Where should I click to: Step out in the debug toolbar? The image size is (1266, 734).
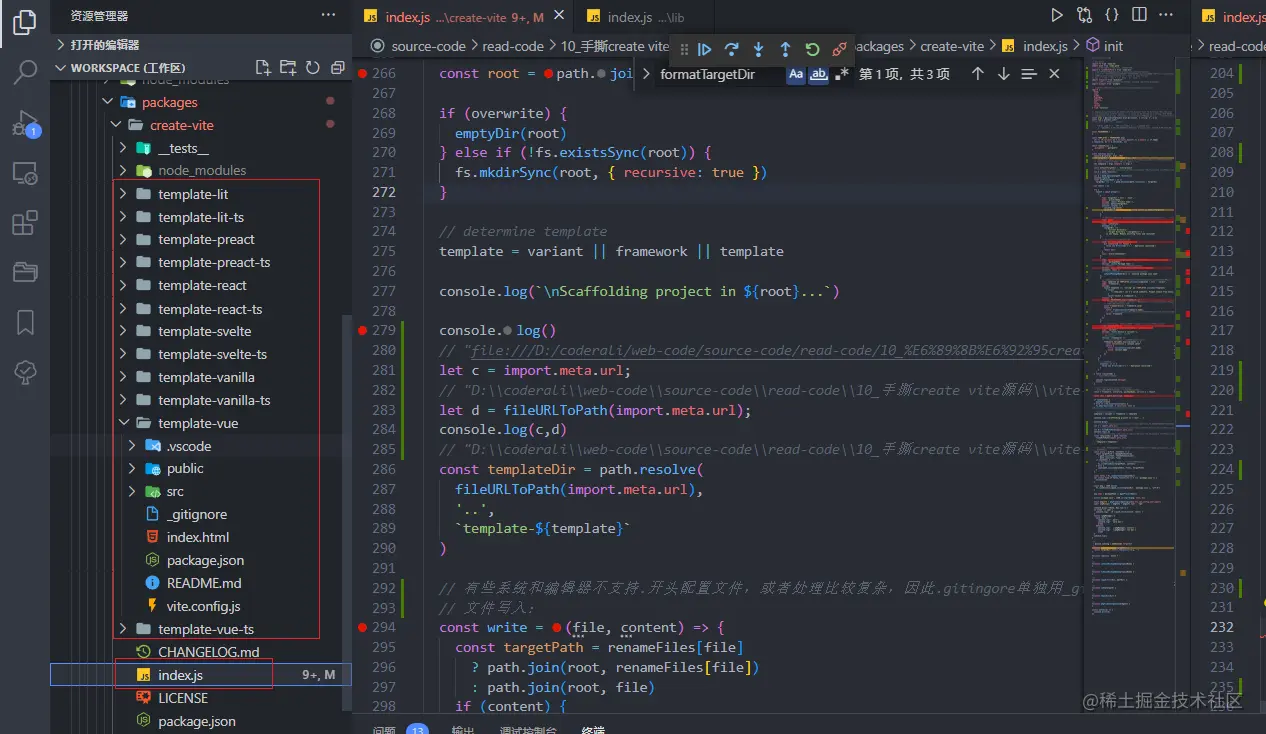pyautogui.click(x=785, y=49)
